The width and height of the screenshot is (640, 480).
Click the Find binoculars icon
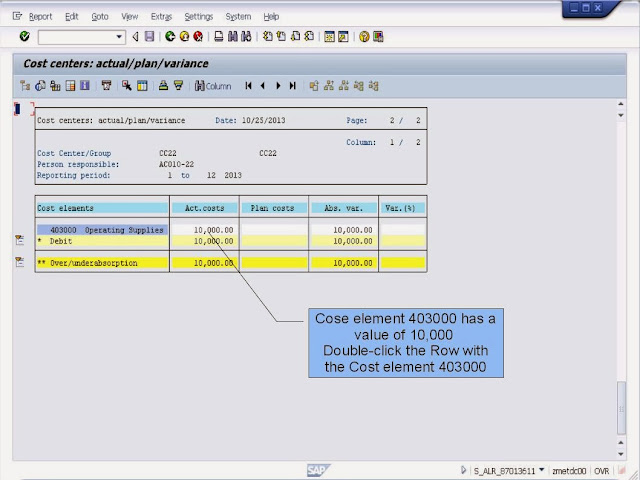[233, 37]
